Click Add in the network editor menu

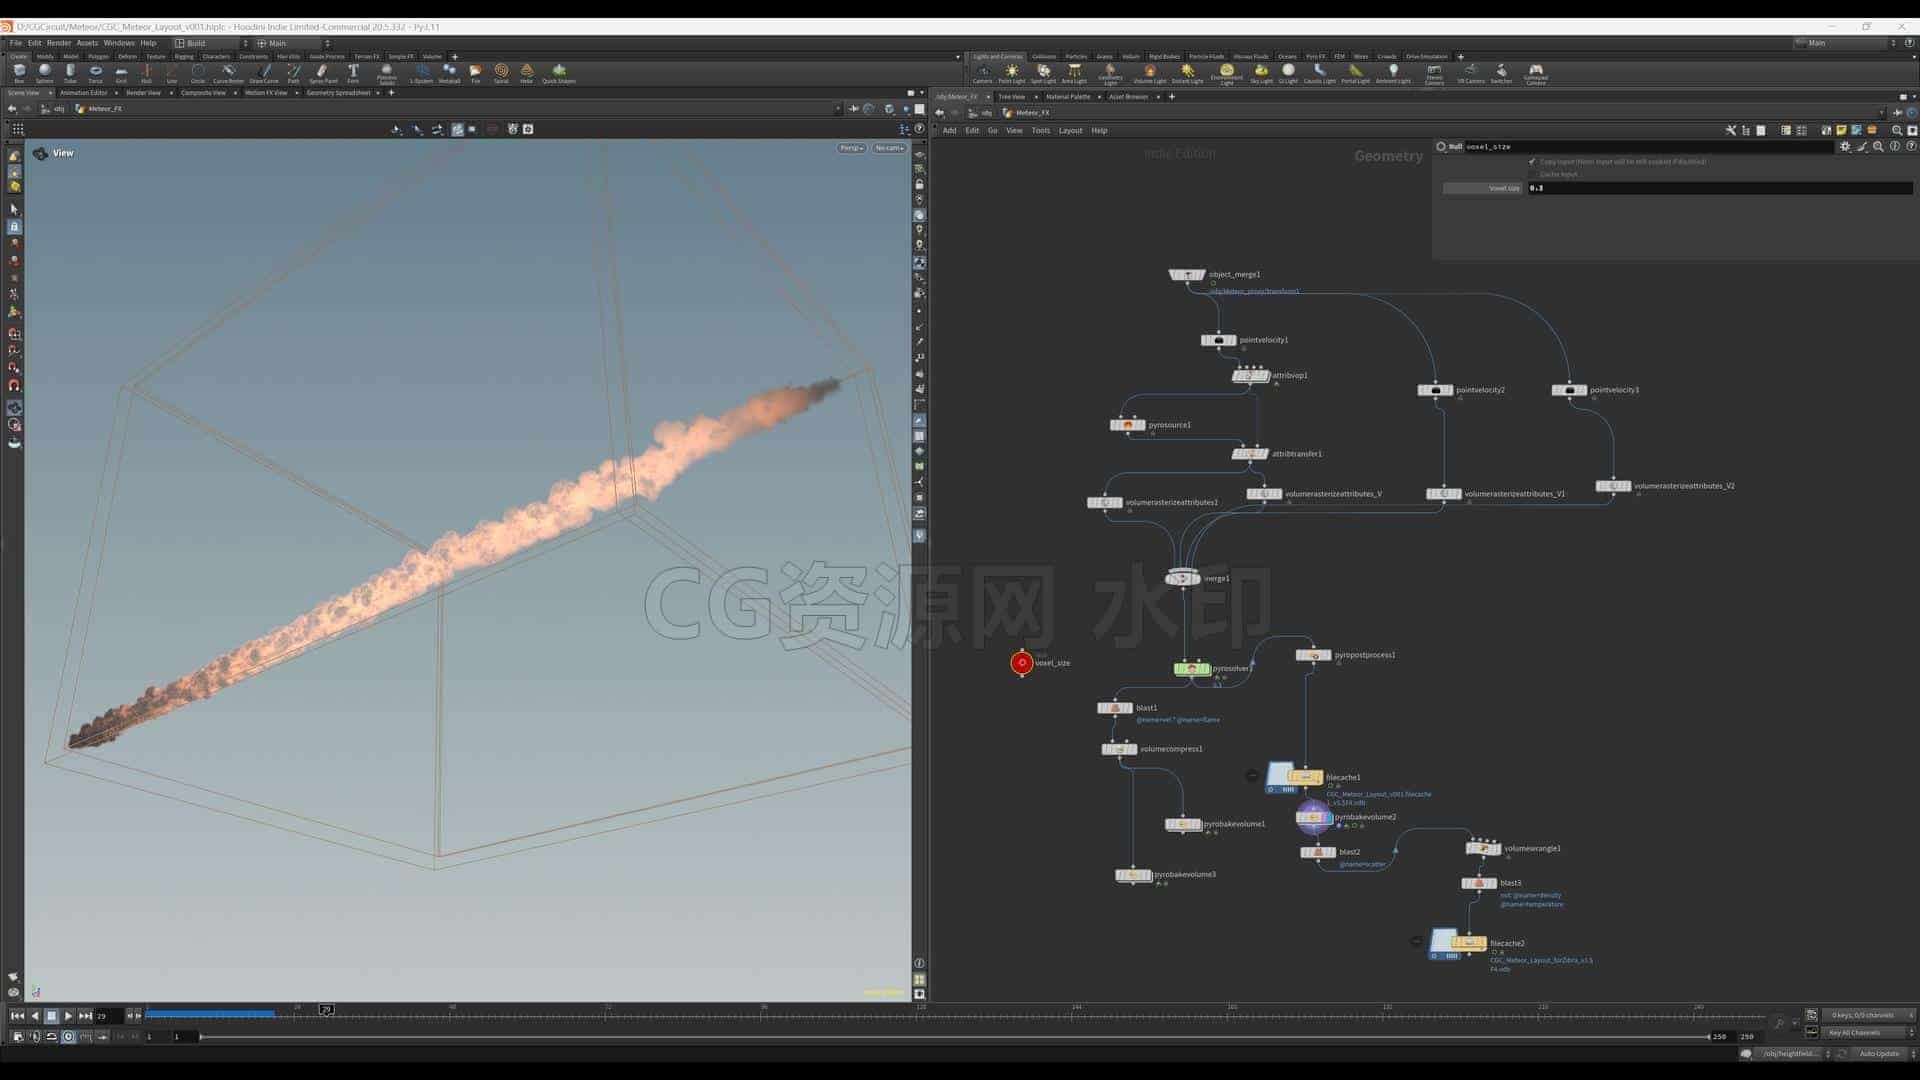coord(949,130)
